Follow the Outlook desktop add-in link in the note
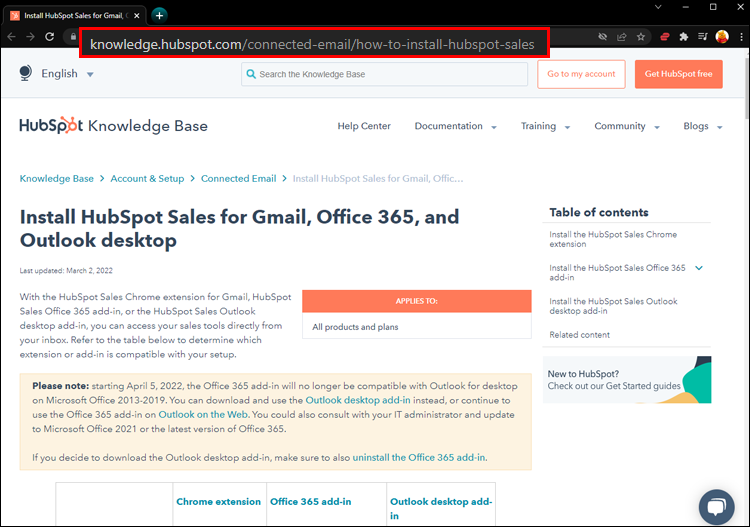This screenshot has width=750, height=527. point(358,400)
